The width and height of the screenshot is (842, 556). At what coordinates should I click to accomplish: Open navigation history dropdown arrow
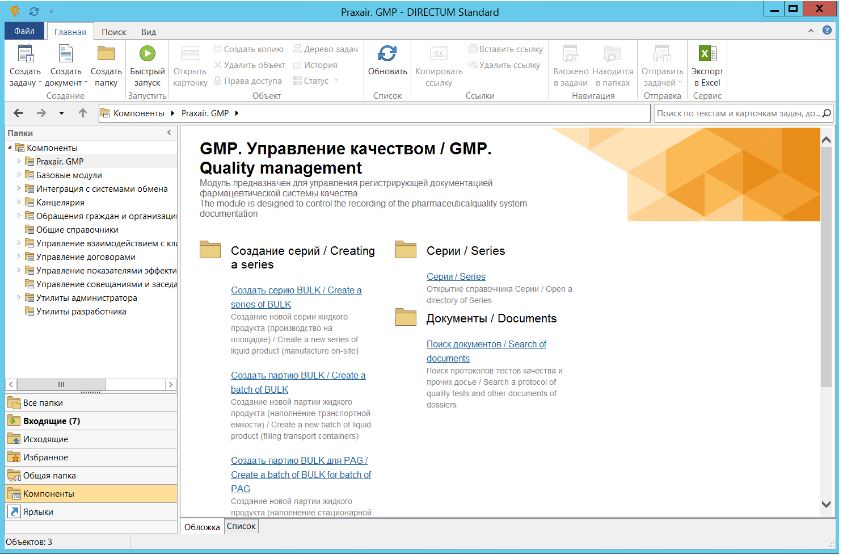pos(61,113)
